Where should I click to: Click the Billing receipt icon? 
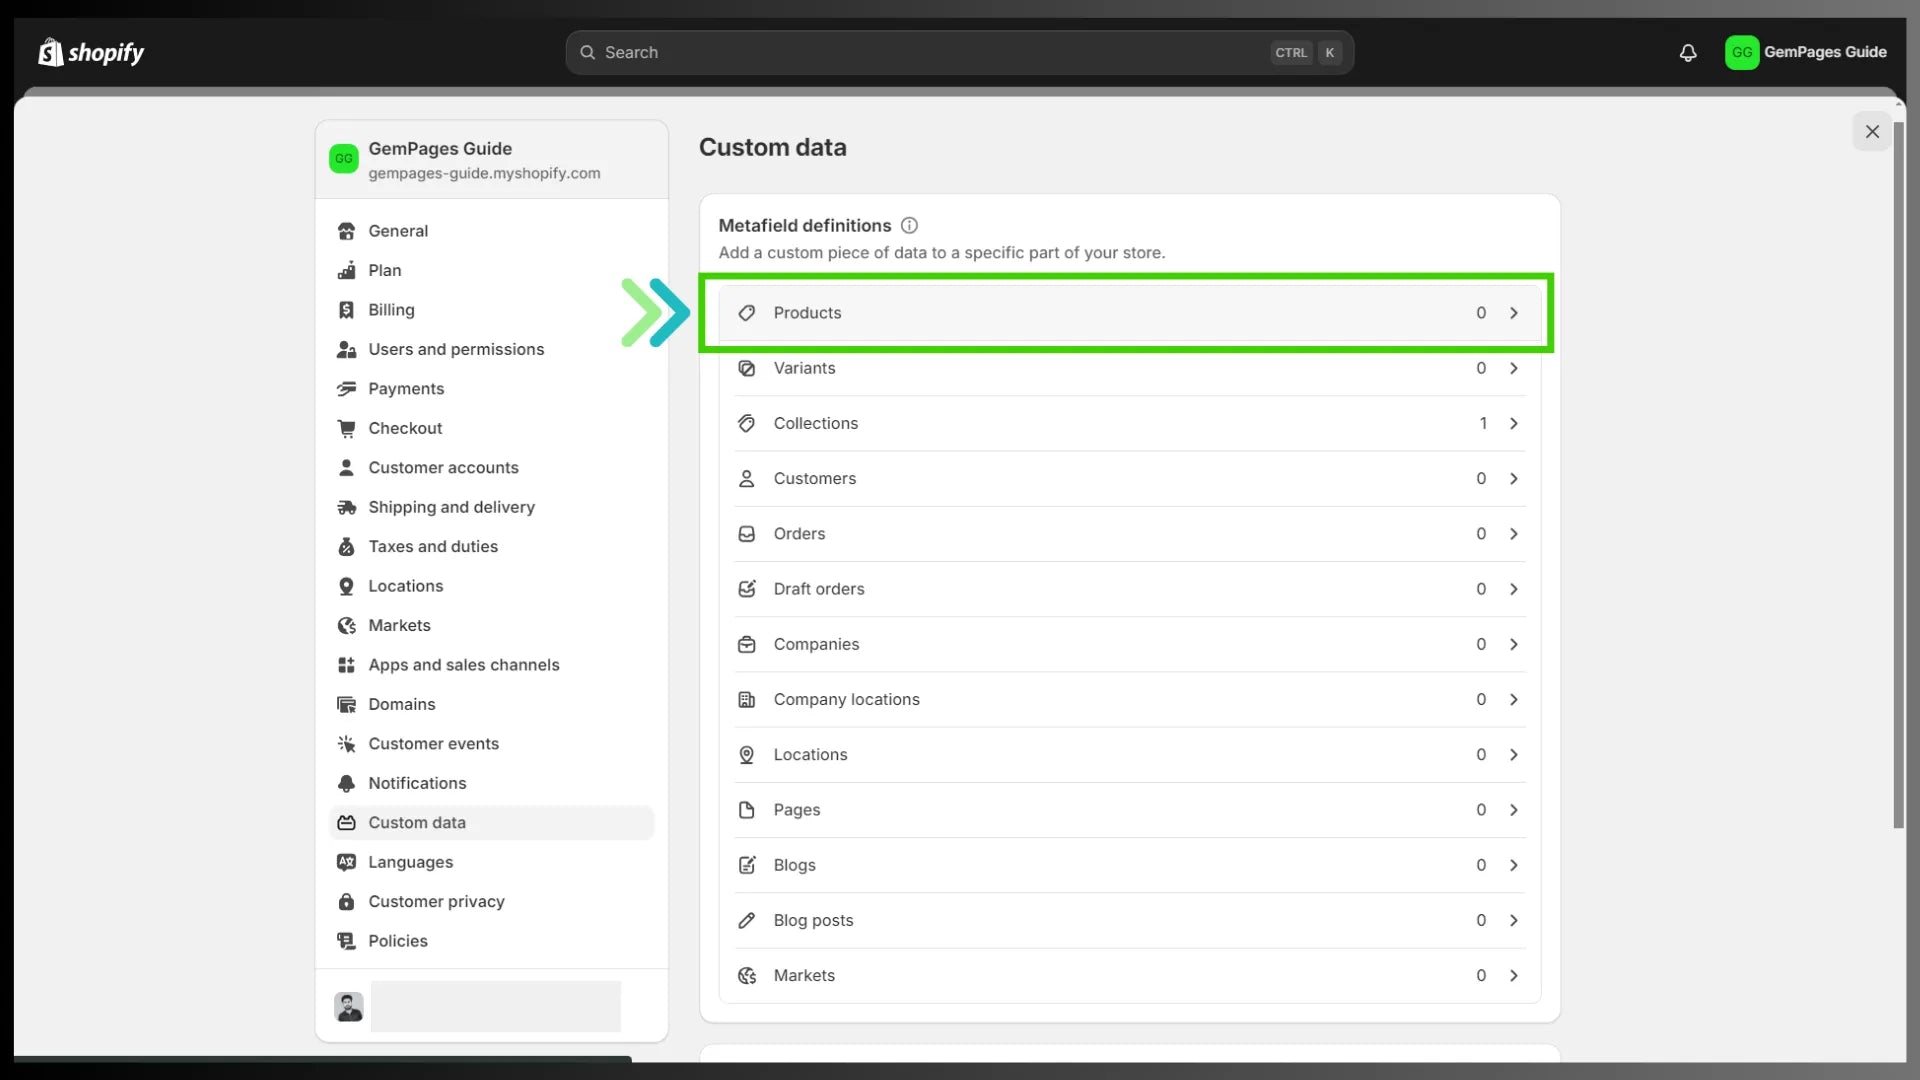point(346,310)
